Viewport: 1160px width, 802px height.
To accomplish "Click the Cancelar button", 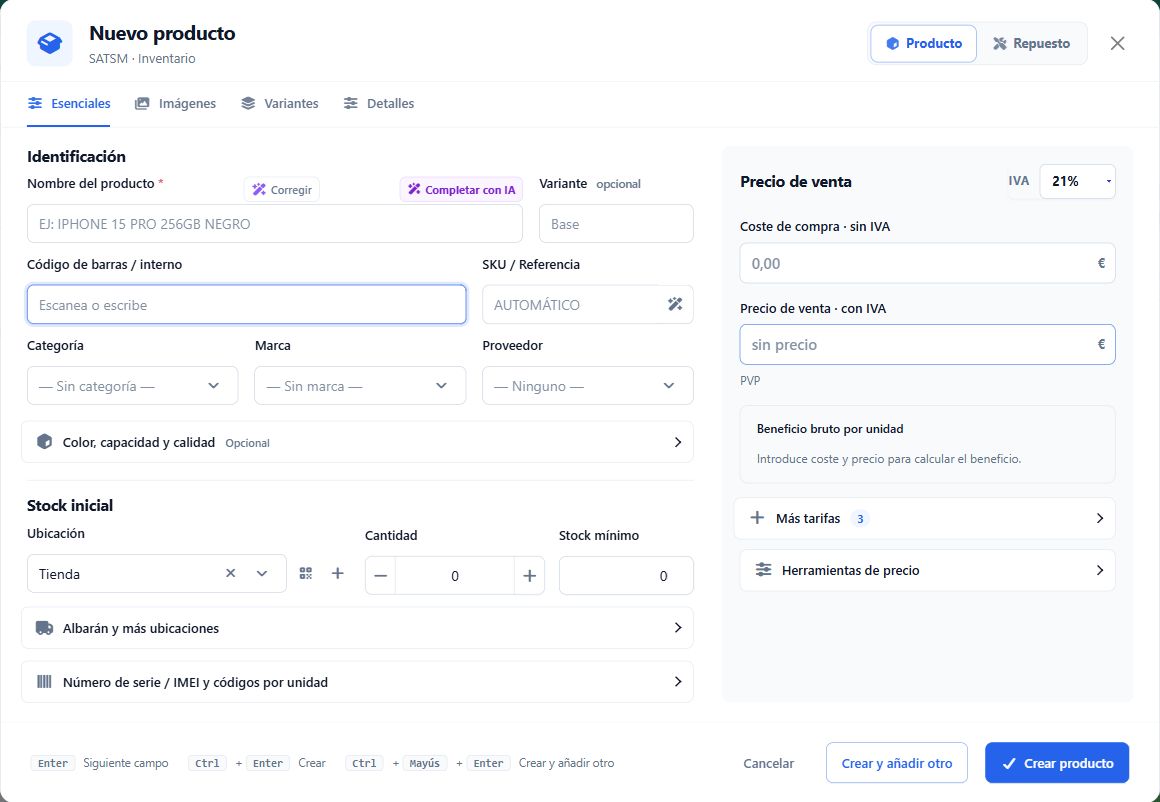I will 769,763.
